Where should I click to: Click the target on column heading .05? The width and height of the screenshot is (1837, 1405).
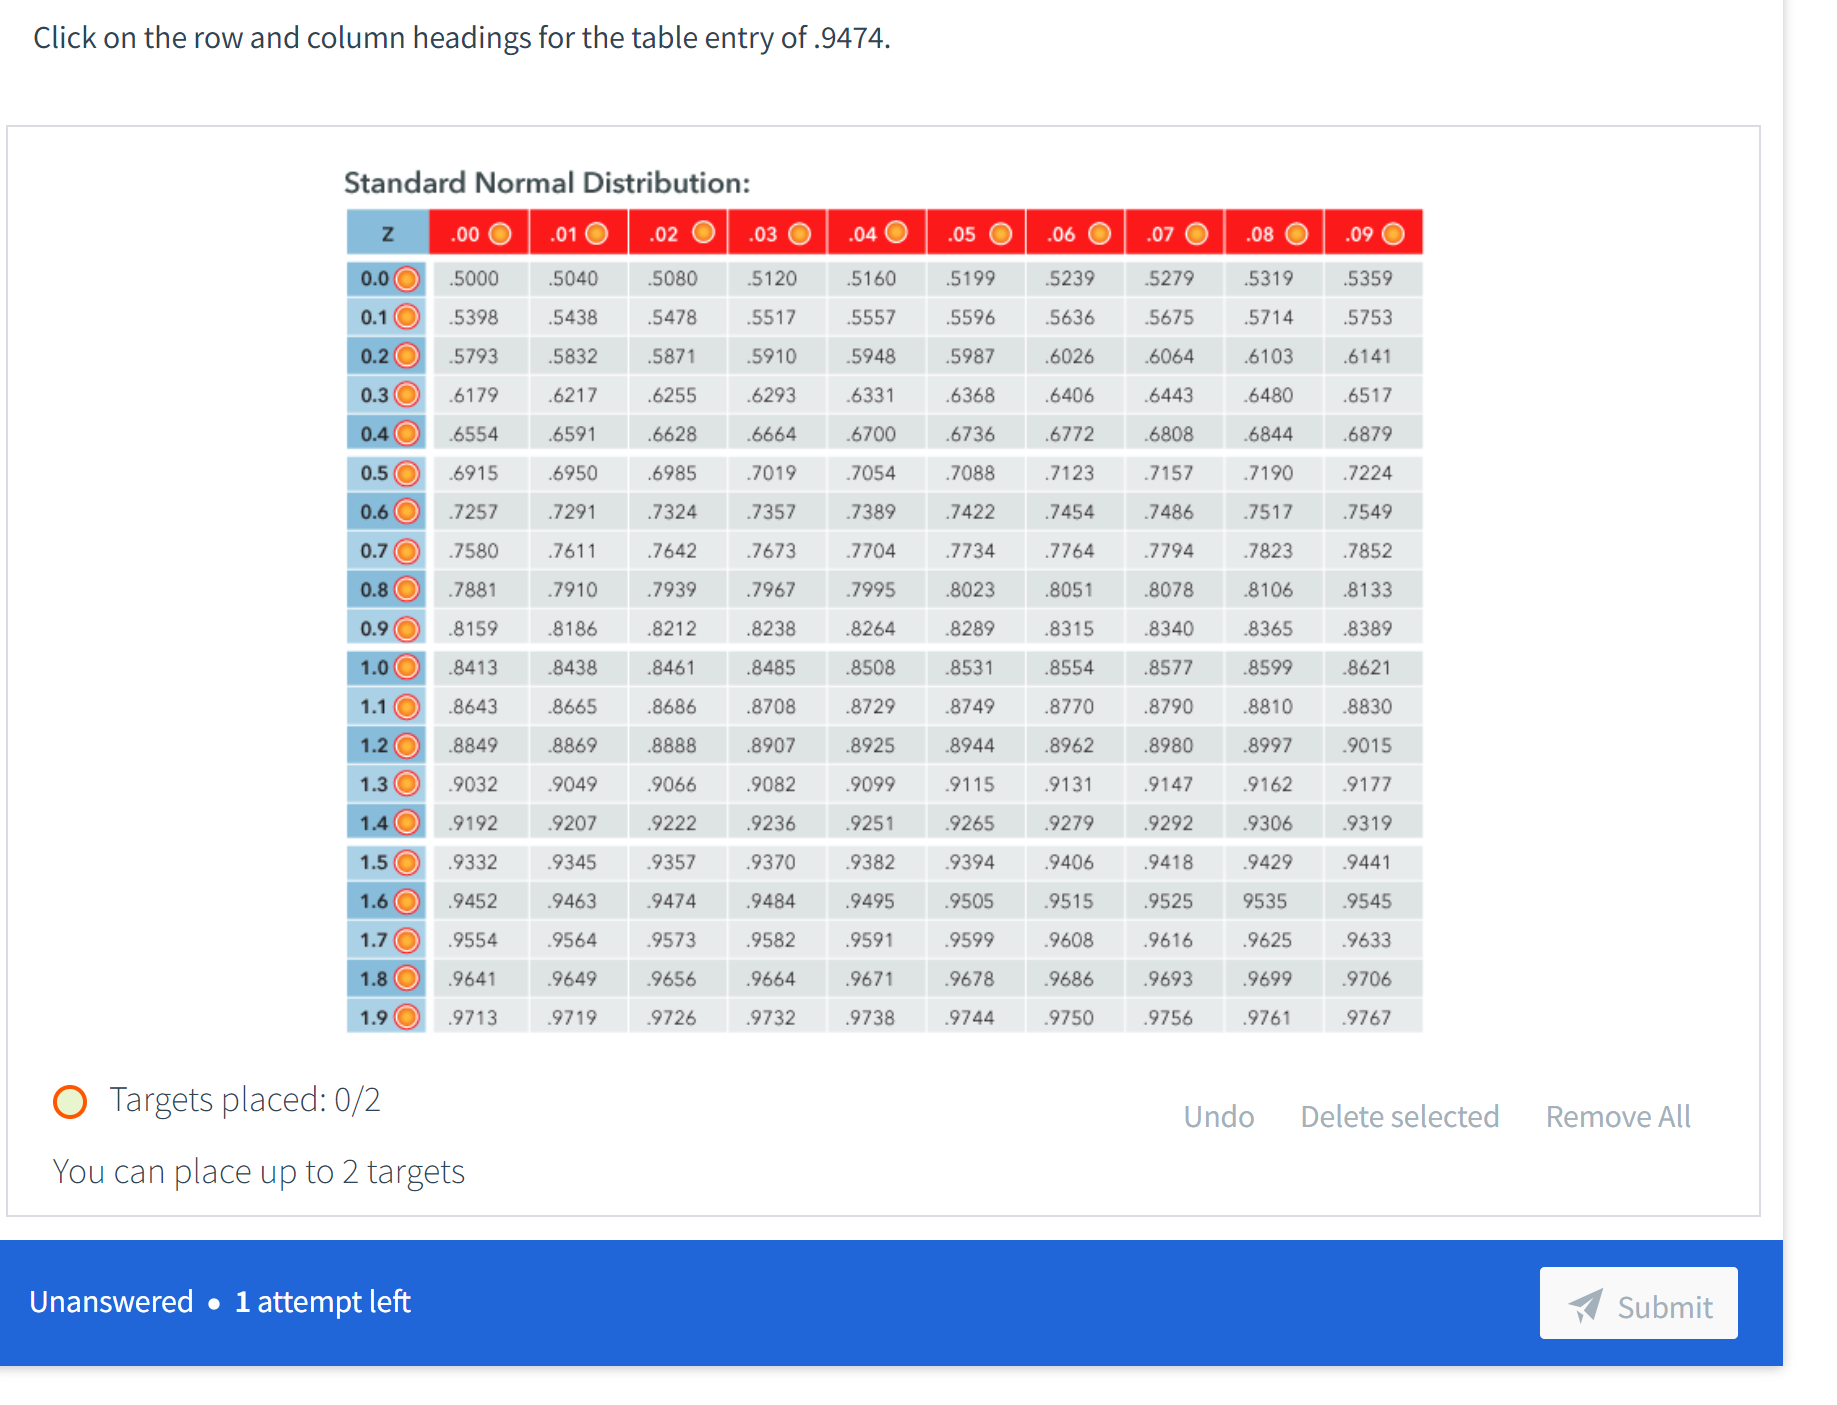pyautogui.click(x=999, y=232)
